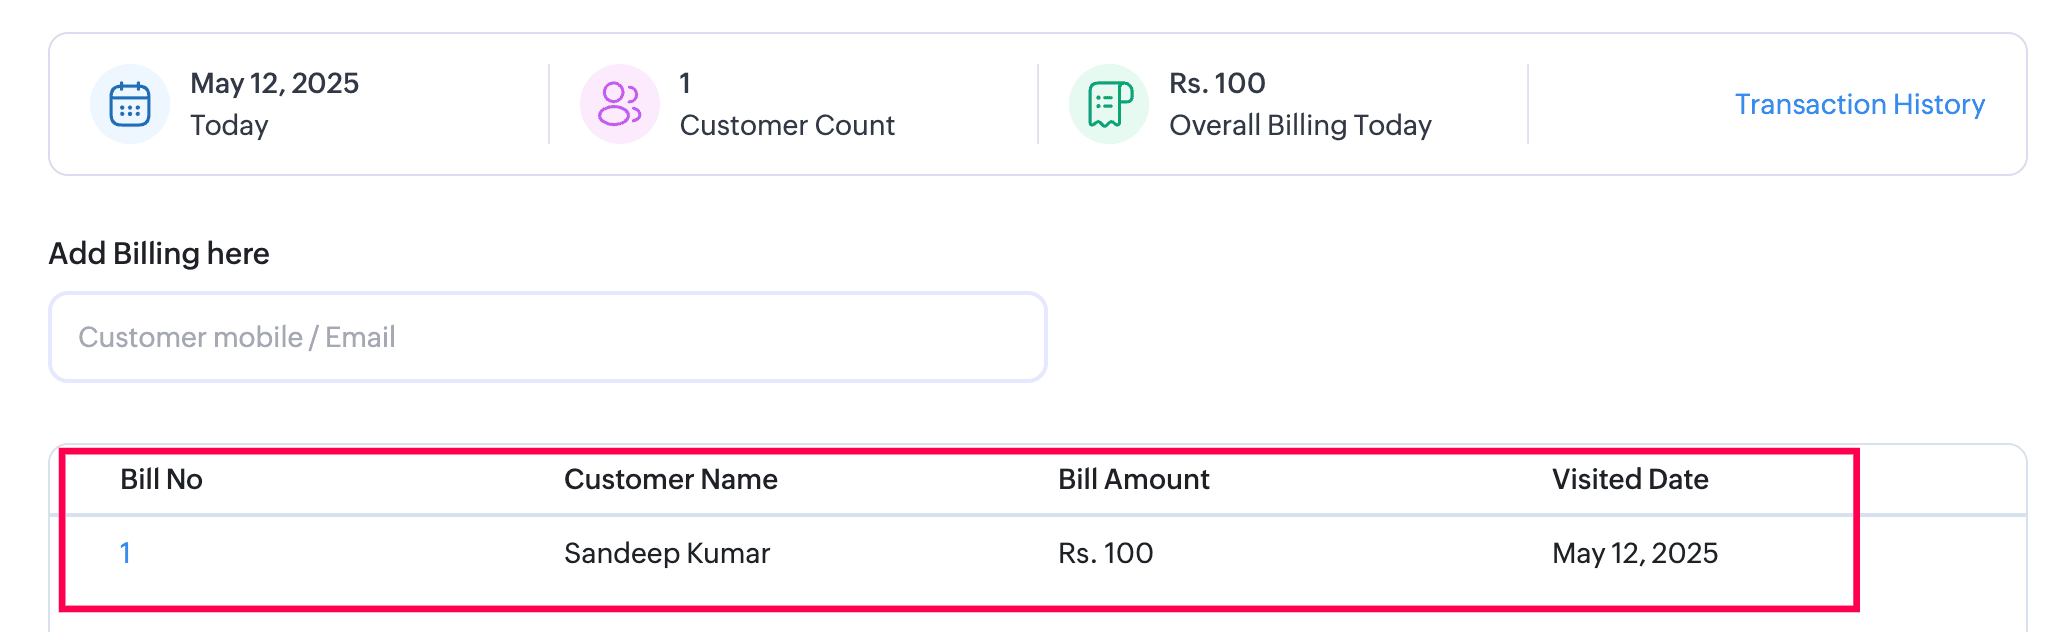2048x632 pixels.
Task: Click the Rs. 100 overall billing total
Action: tap(1217, 83)
